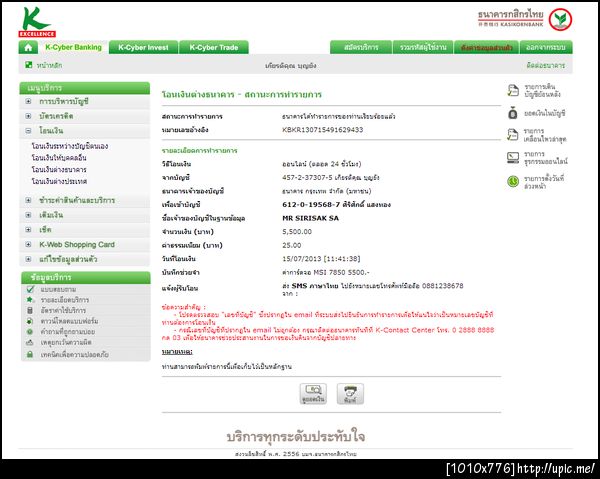The image size is (600, 479).
Task: Click the icon next to คำถามที่ถูกถามบ่อย
Action: [30, 332]
